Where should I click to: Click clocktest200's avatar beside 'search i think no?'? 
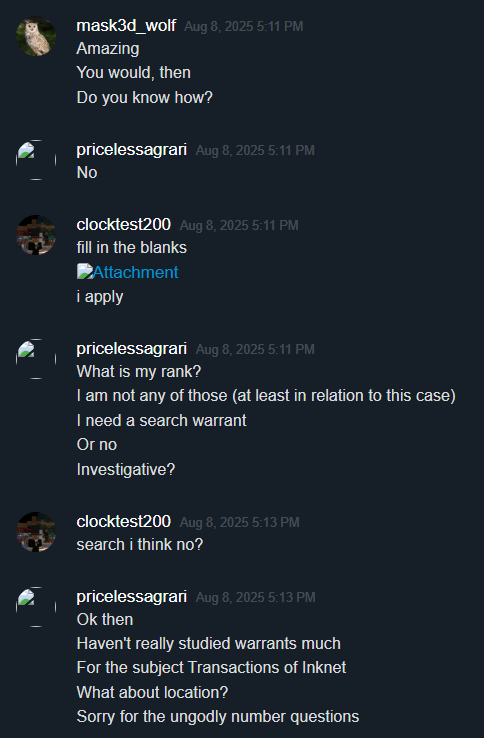pos(36,532)
